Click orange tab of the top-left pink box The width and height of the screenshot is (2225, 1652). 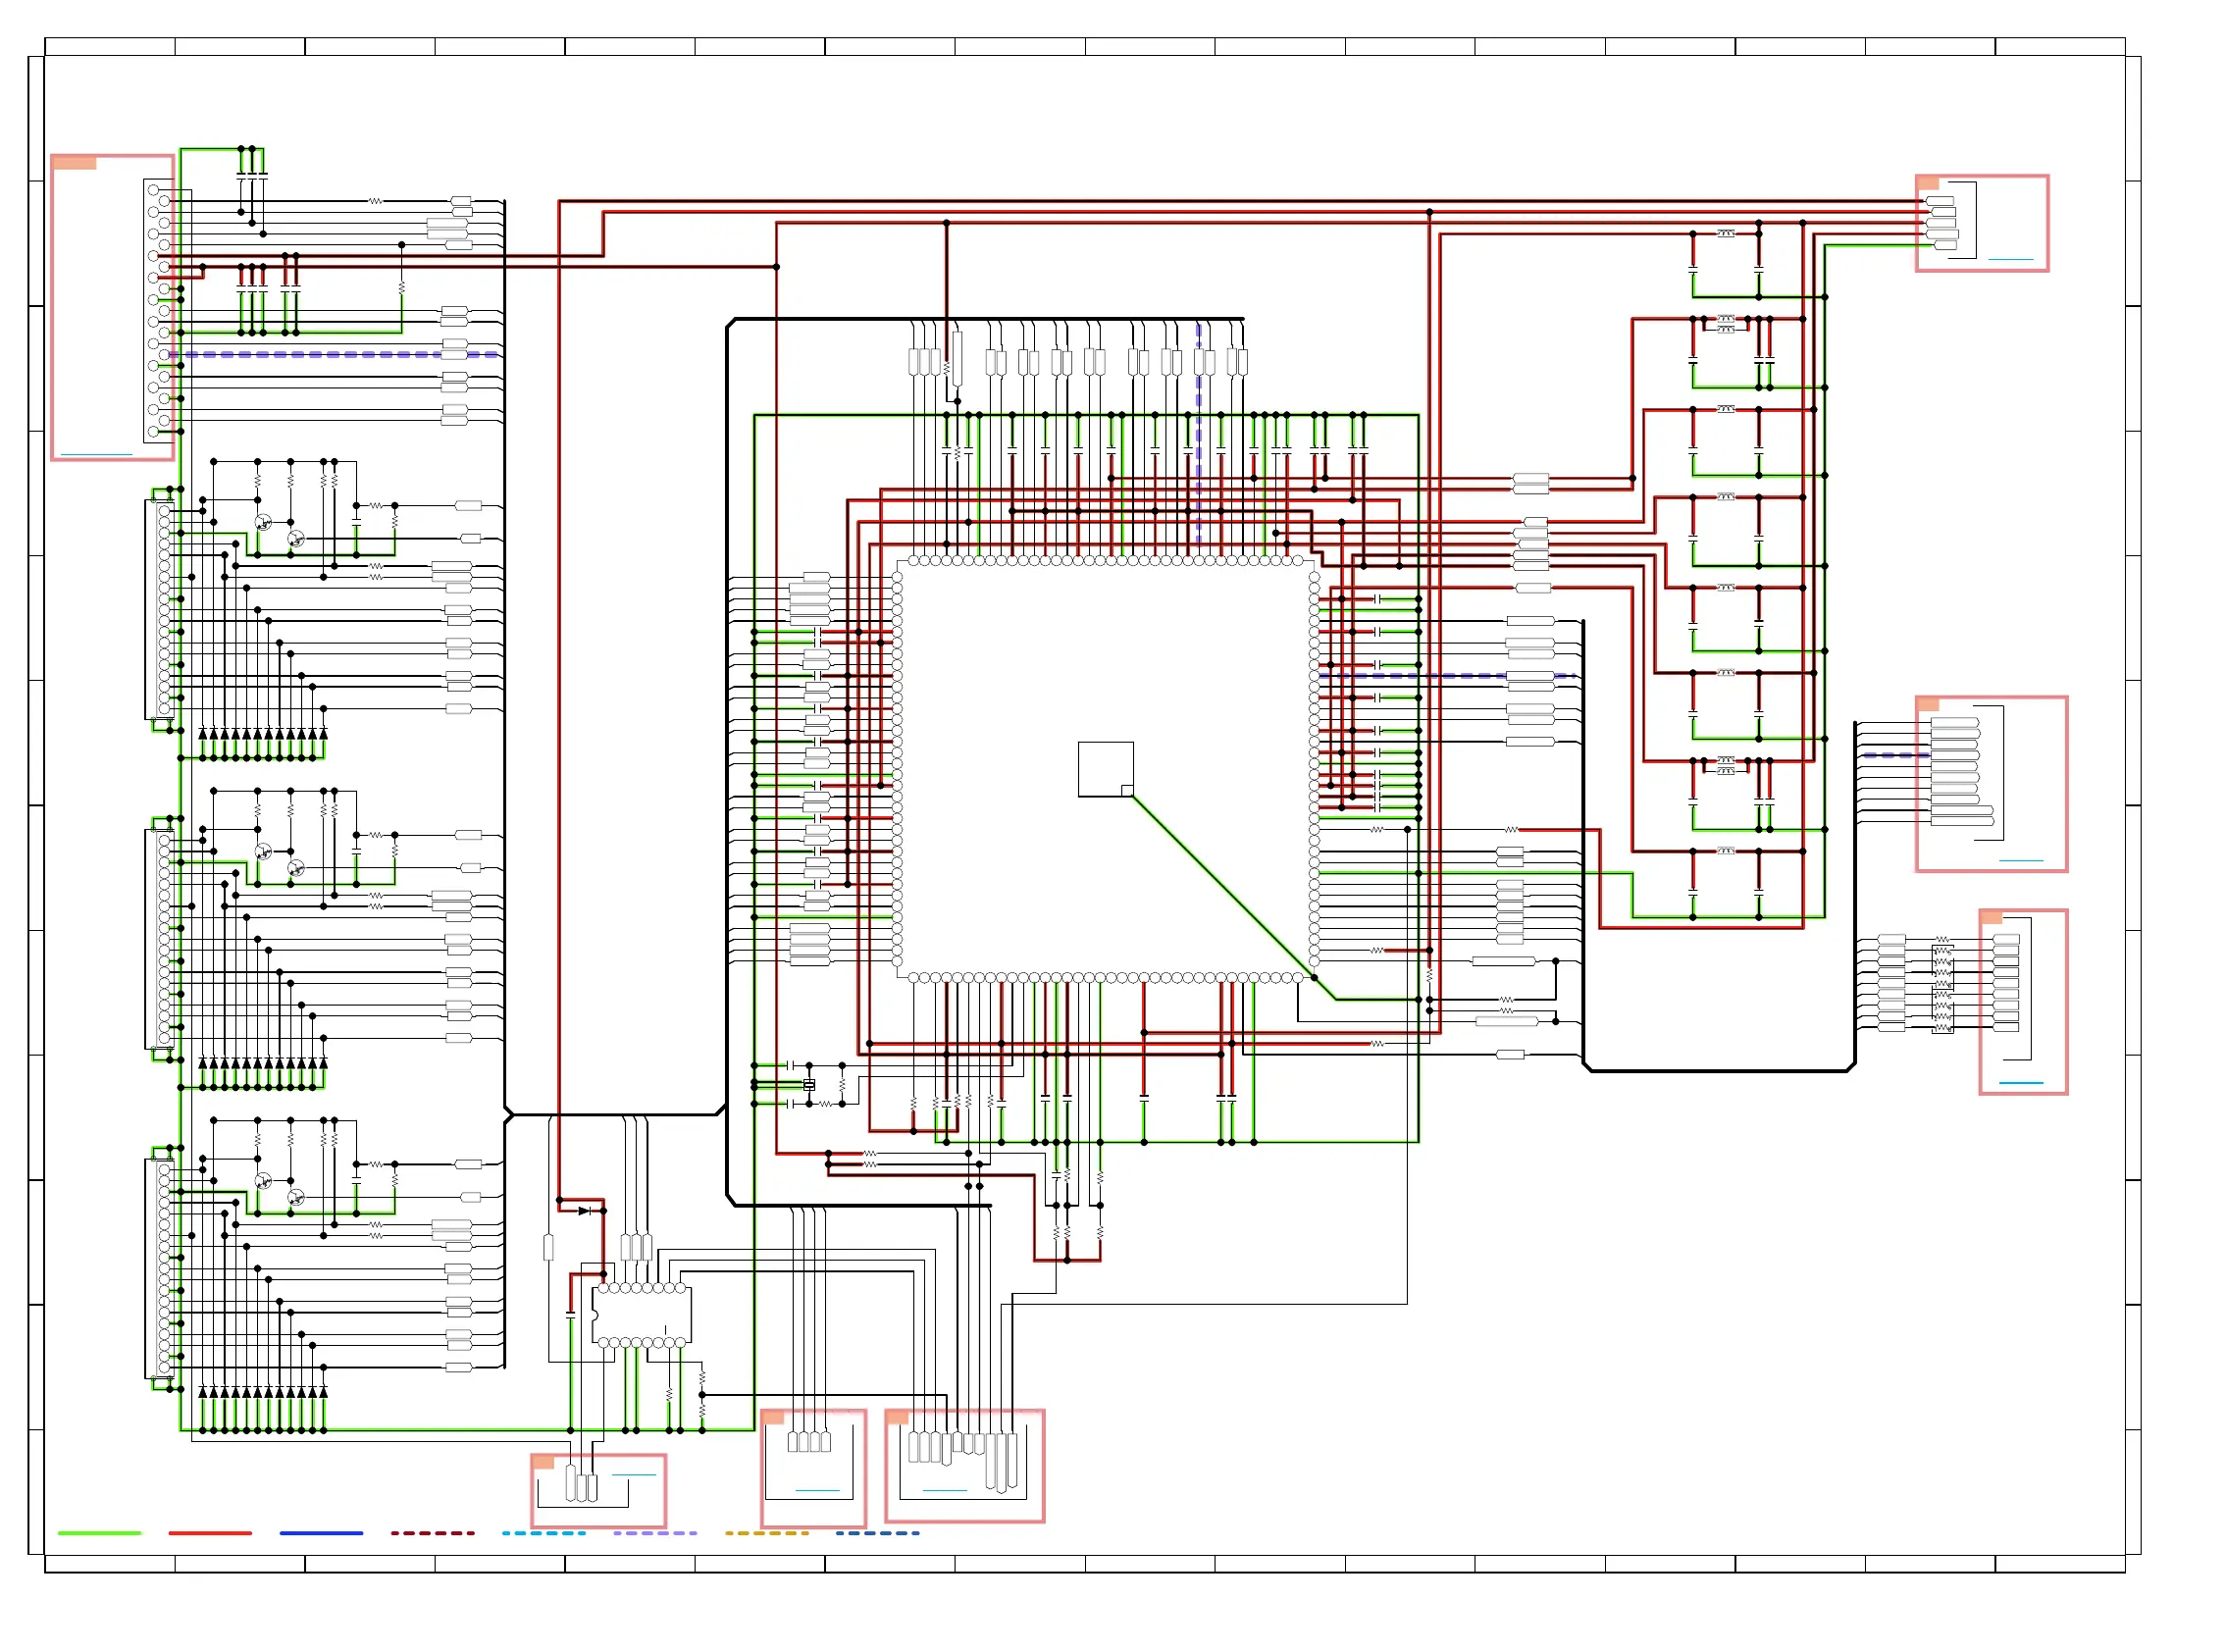coord(74,162)
